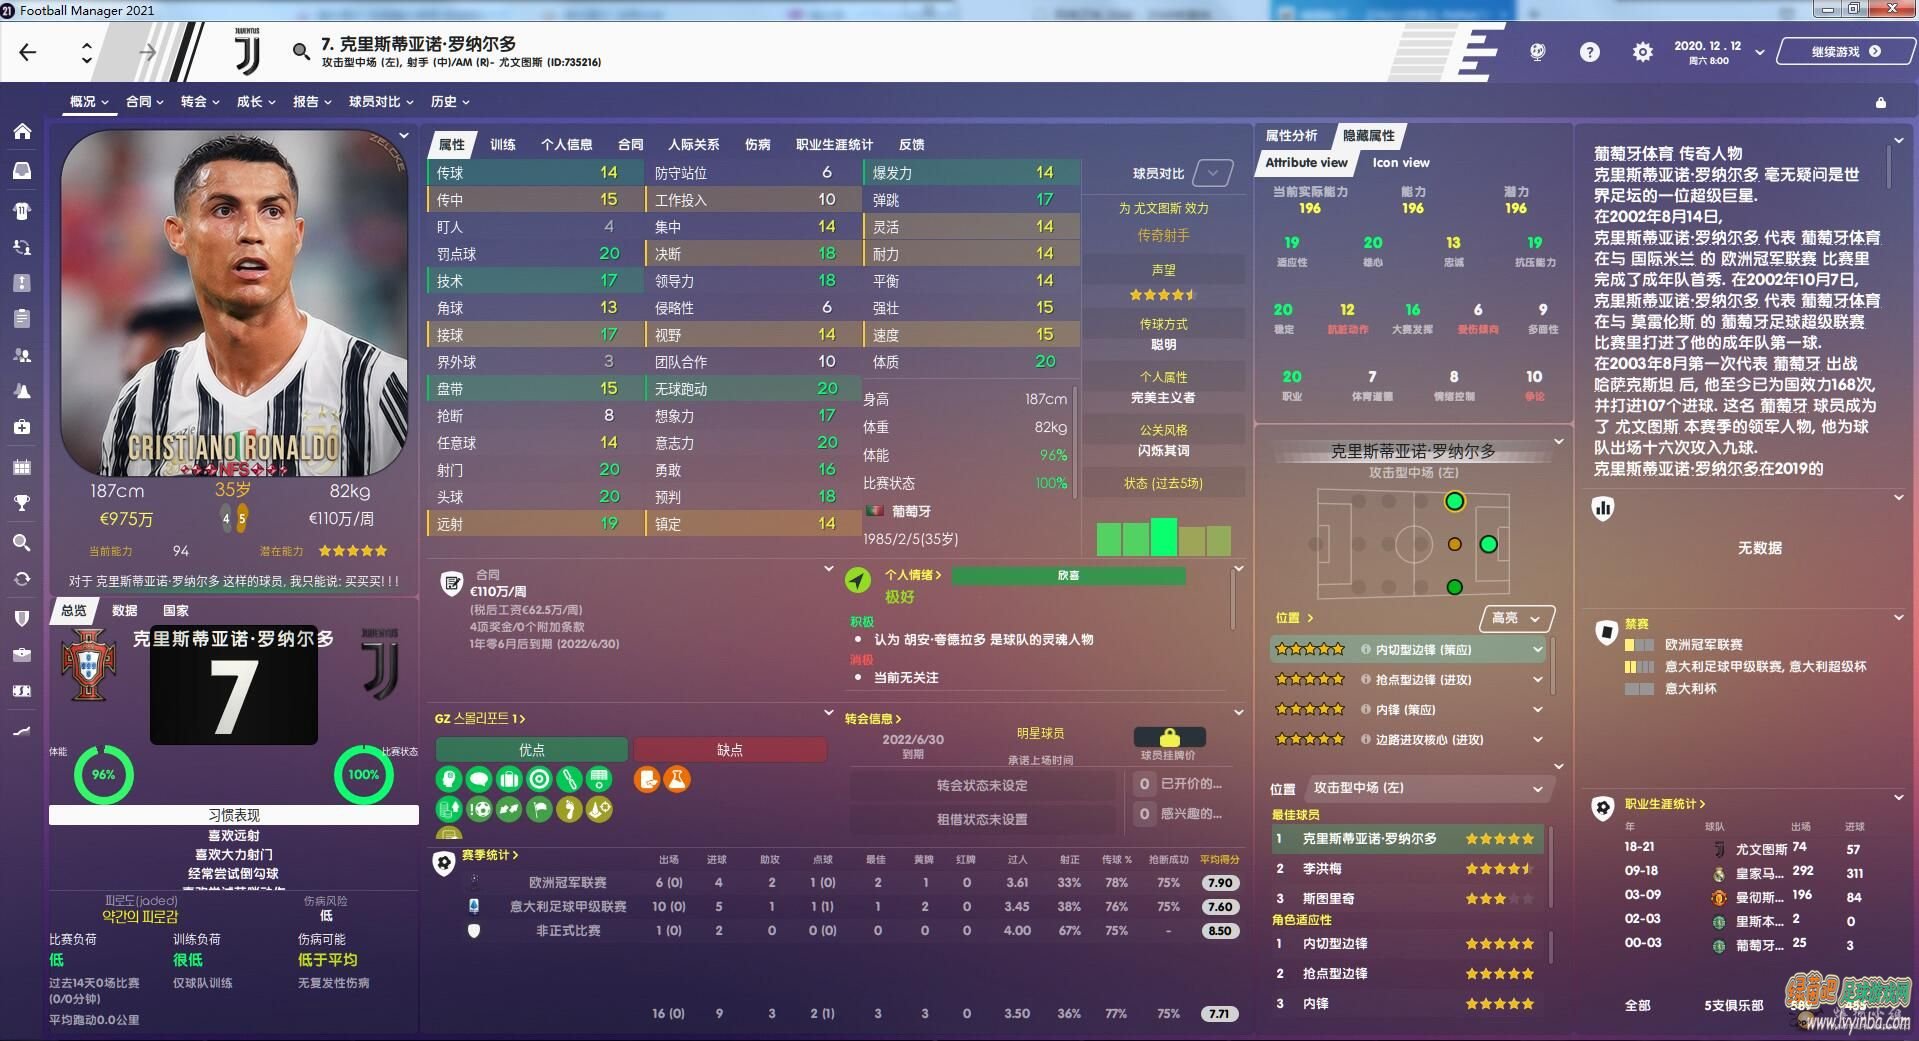
Task: Open the 概况 dropdown menu
Action: pos(89,102)
